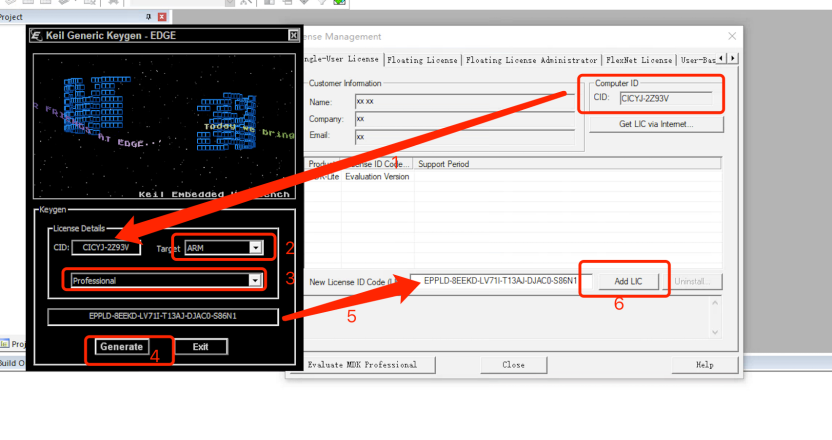
Task: Click scroll up arrow in message box
Action: 715,303
